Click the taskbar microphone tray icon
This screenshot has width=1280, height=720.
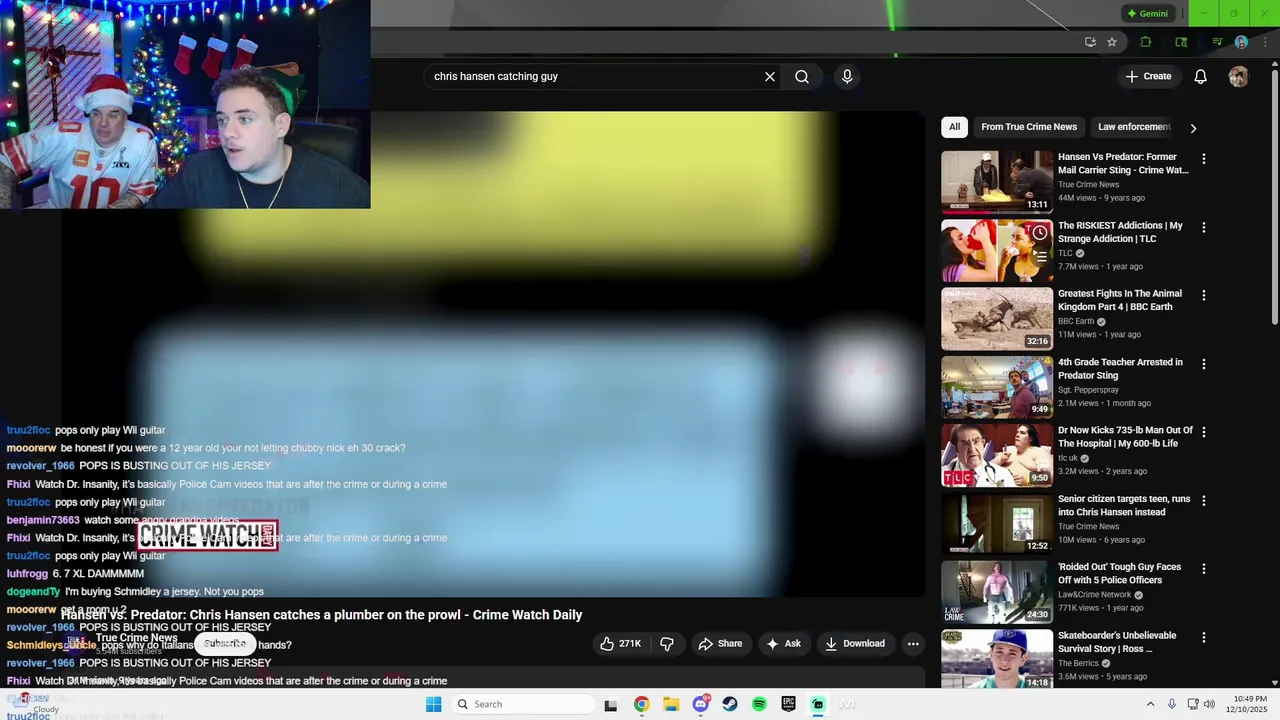[x=1172, y=704]
